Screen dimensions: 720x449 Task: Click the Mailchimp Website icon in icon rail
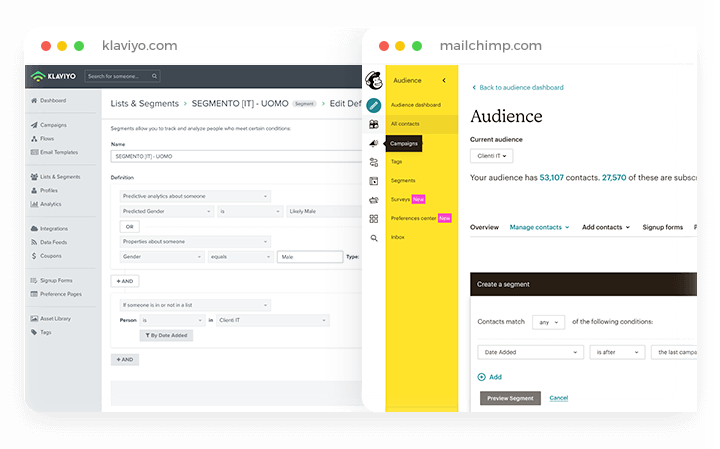374,181
